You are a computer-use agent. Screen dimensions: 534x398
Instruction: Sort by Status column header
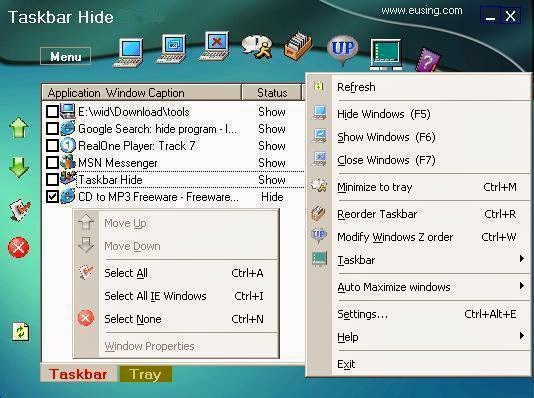pos(272,93)
